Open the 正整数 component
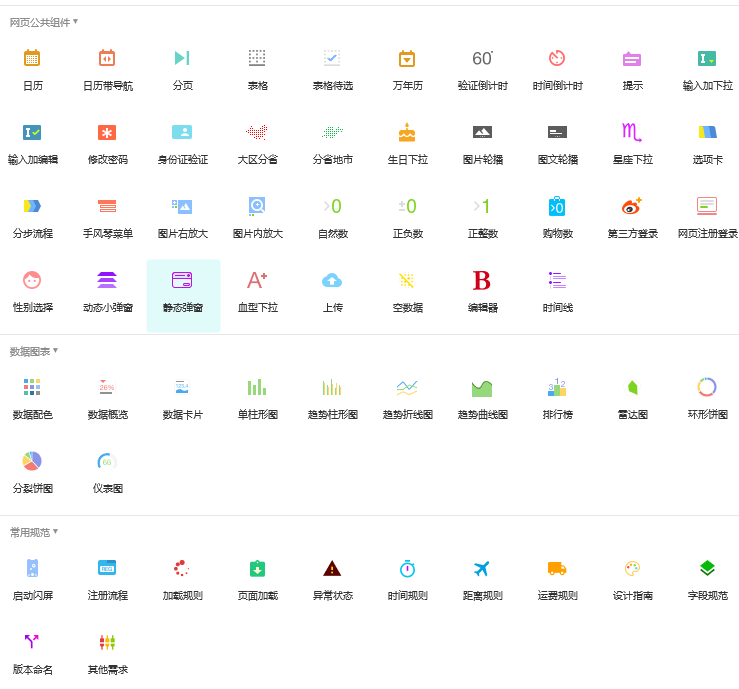 click(482, 206)
